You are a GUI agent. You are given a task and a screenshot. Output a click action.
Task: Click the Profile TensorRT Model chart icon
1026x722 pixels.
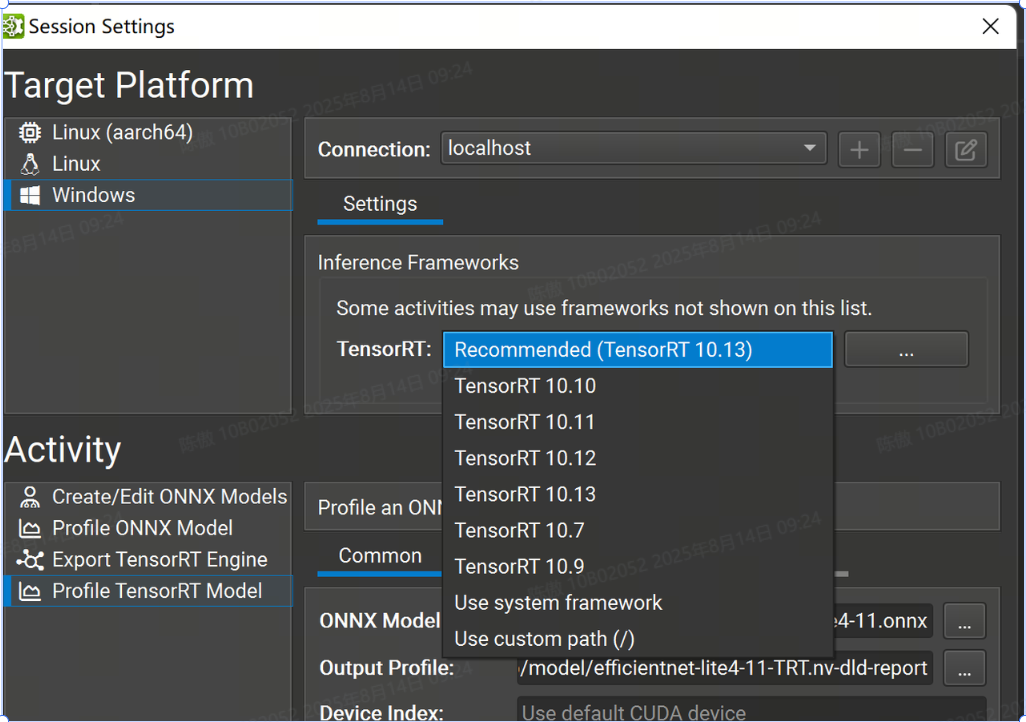pyautogui.click(x=29, y=591)
